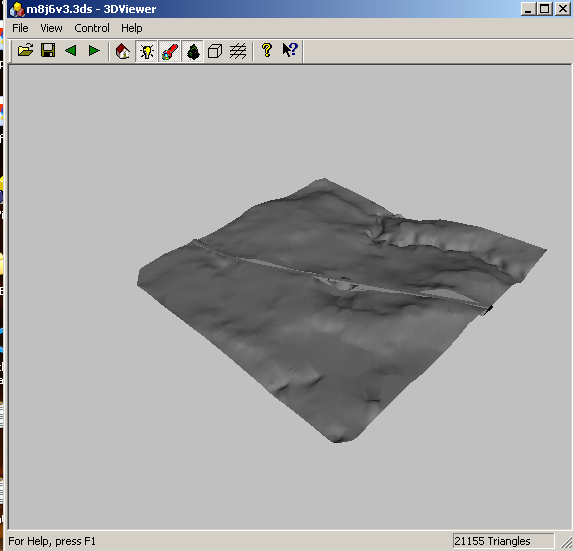Reset view with the home icon
574x551 pixels.
coord(123,51)
